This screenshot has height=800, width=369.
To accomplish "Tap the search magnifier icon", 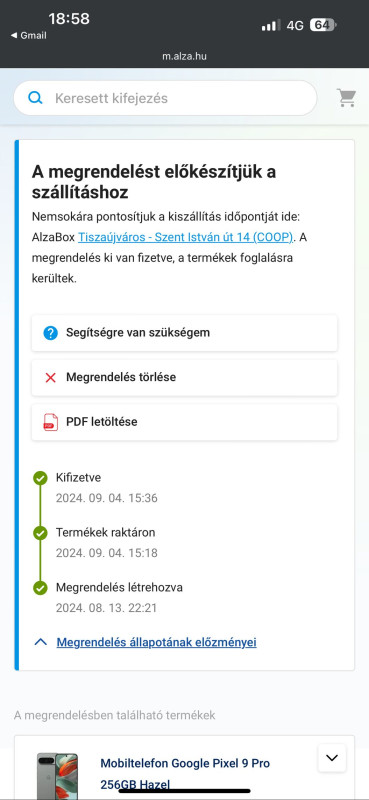I will [x=35, y=98].
